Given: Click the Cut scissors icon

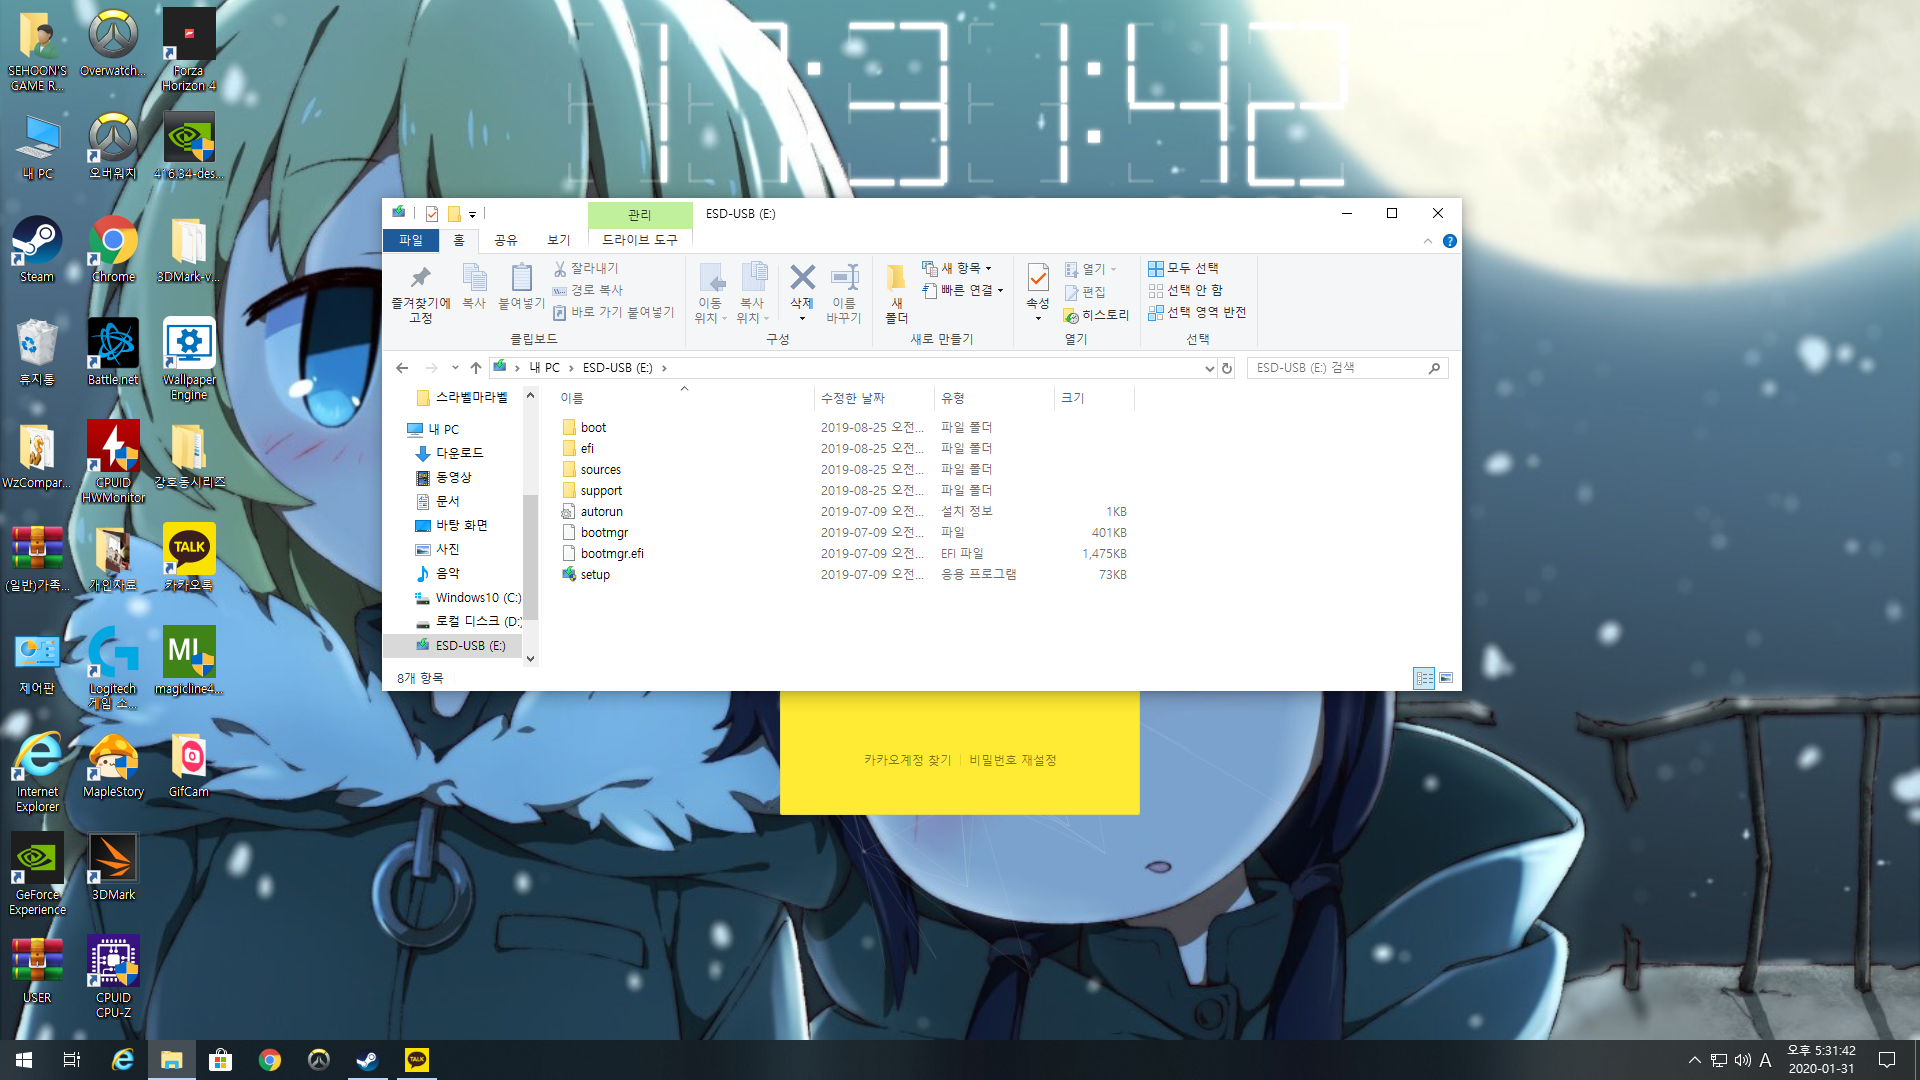Looking at the screenshot, I should [x=560, y=268].
